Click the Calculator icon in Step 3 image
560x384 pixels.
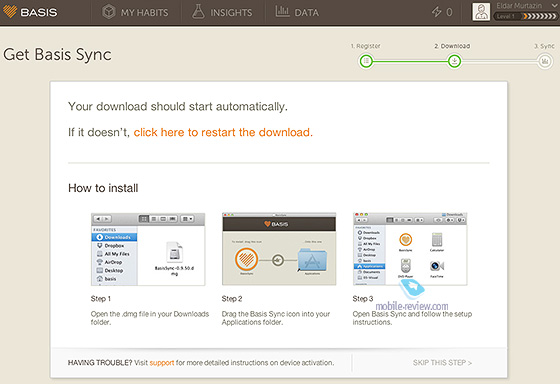tap(437, 240)
